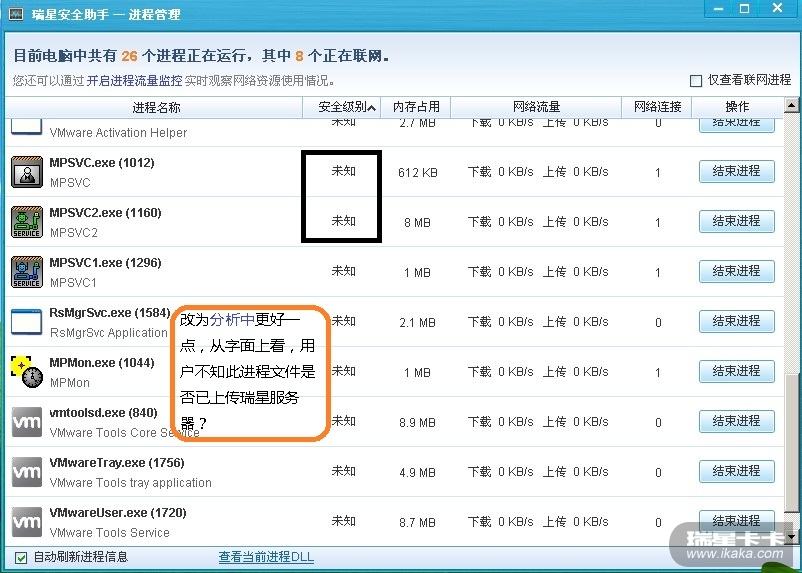The width and height of the screenshot is (802, 573).
Task: Click 未知 security level of MPSVC1.exe
Action: point(343,271)
